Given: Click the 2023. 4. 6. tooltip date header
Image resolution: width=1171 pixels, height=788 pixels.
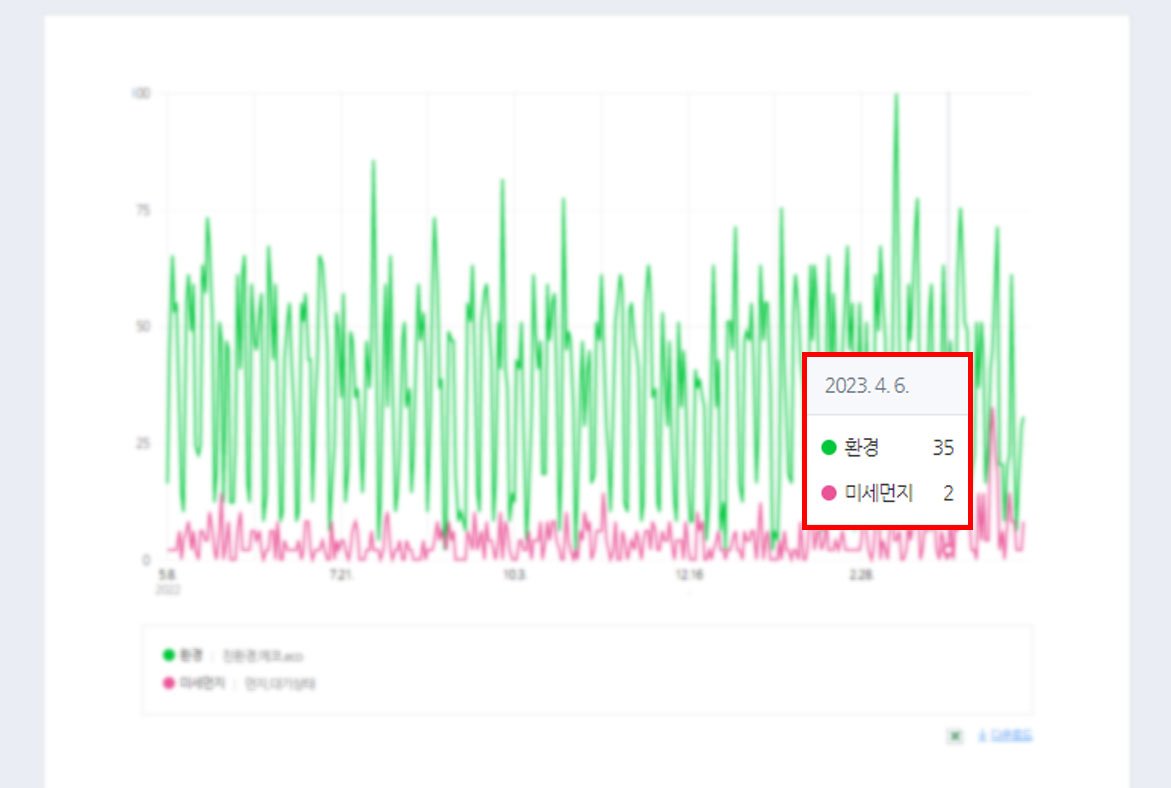Looking at the screenshot, I should pyautogui.click(x=866, y=386).
